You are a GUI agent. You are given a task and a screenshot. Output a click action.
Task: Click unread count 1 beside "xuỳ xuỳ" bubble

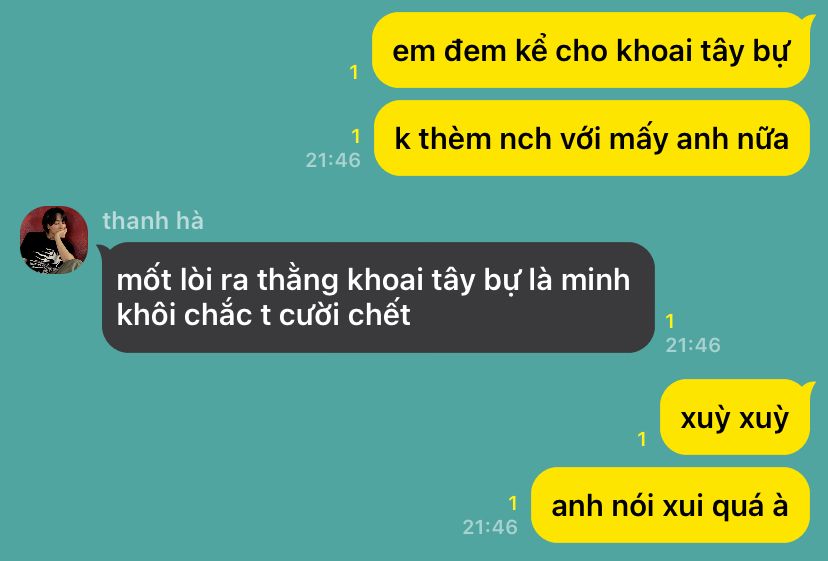pyautogui.click(x=642, y=438)
